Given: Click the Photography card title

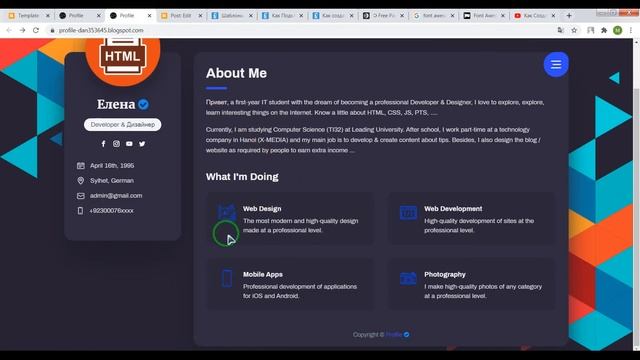Looking at the screenshot, I should click(445, 274).
